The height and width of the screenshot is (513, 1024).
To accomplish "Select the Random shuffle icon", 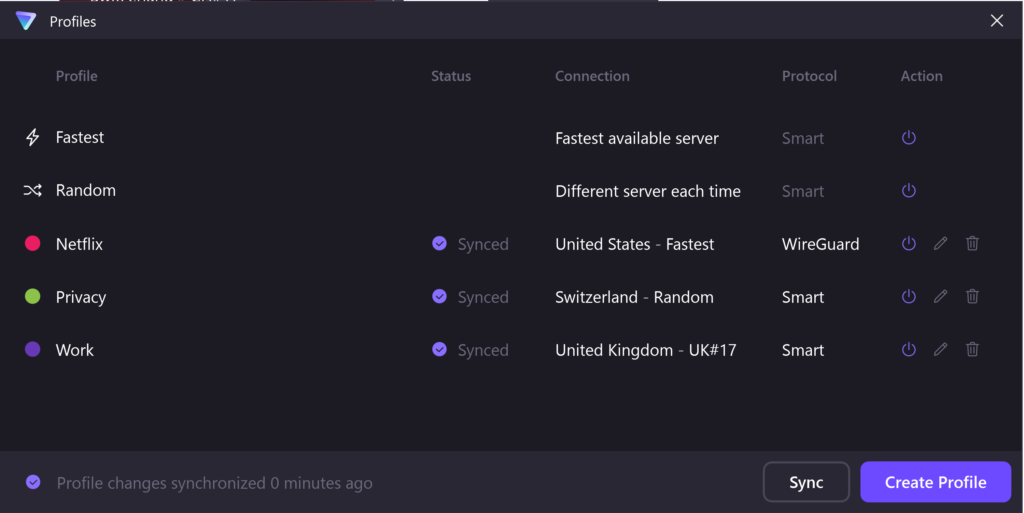I will 33,191.
